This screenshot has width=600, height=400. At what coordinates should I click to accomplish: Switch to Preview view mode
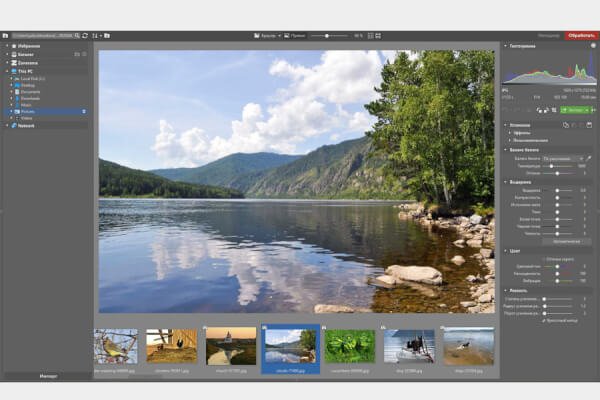[x=295, y=36]
